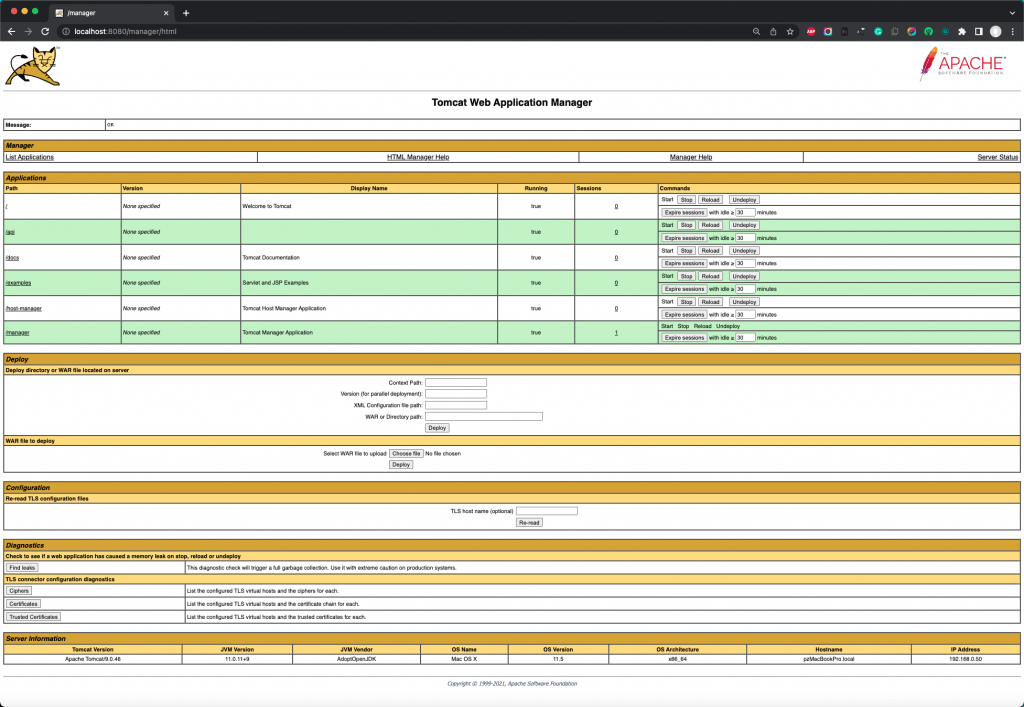Stop the /examples application
Screen dimensions: 1024x707
(686, 276)
